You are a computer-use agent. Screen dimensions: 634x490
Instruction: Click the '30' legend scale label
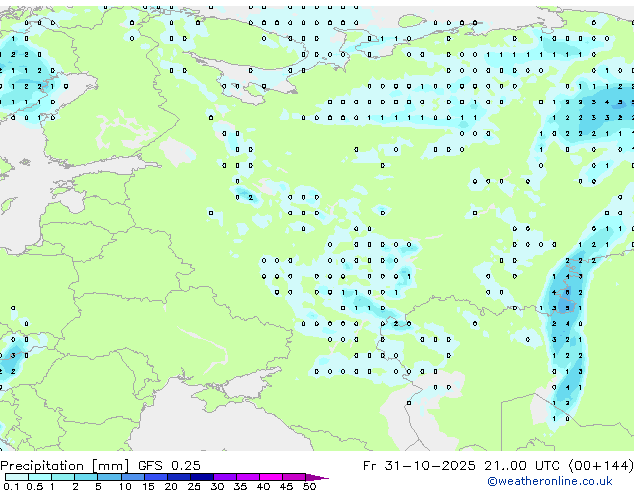[217, 486]
